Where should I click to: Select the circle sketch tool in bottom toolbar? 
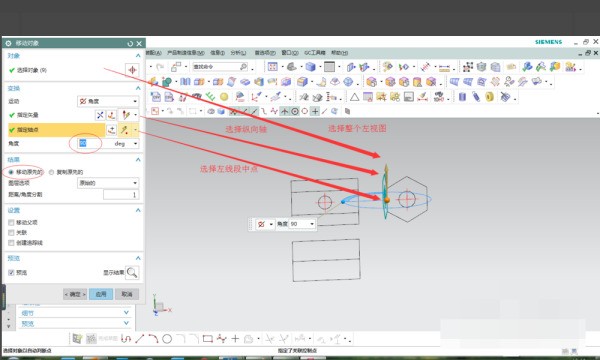click(167, 339)
